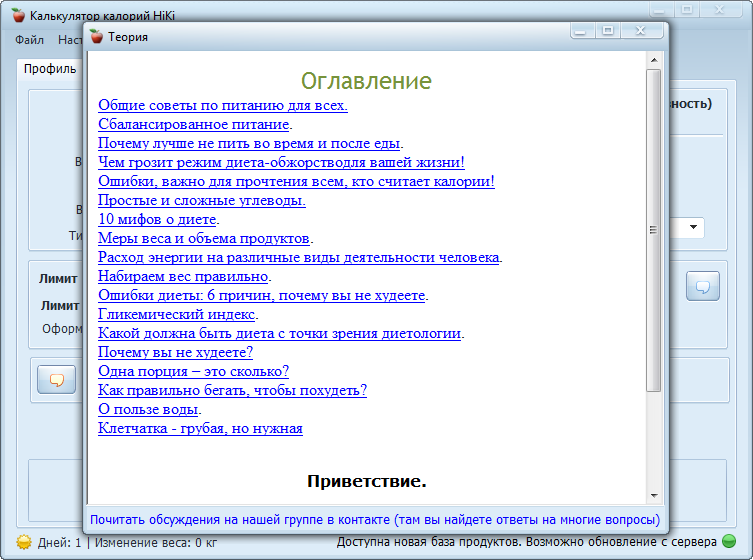Open link "Какой должна быть диета с точки зрения диетологии"
Image resolution: width=753 pixels, height=560 pixels.
(279, 333)
